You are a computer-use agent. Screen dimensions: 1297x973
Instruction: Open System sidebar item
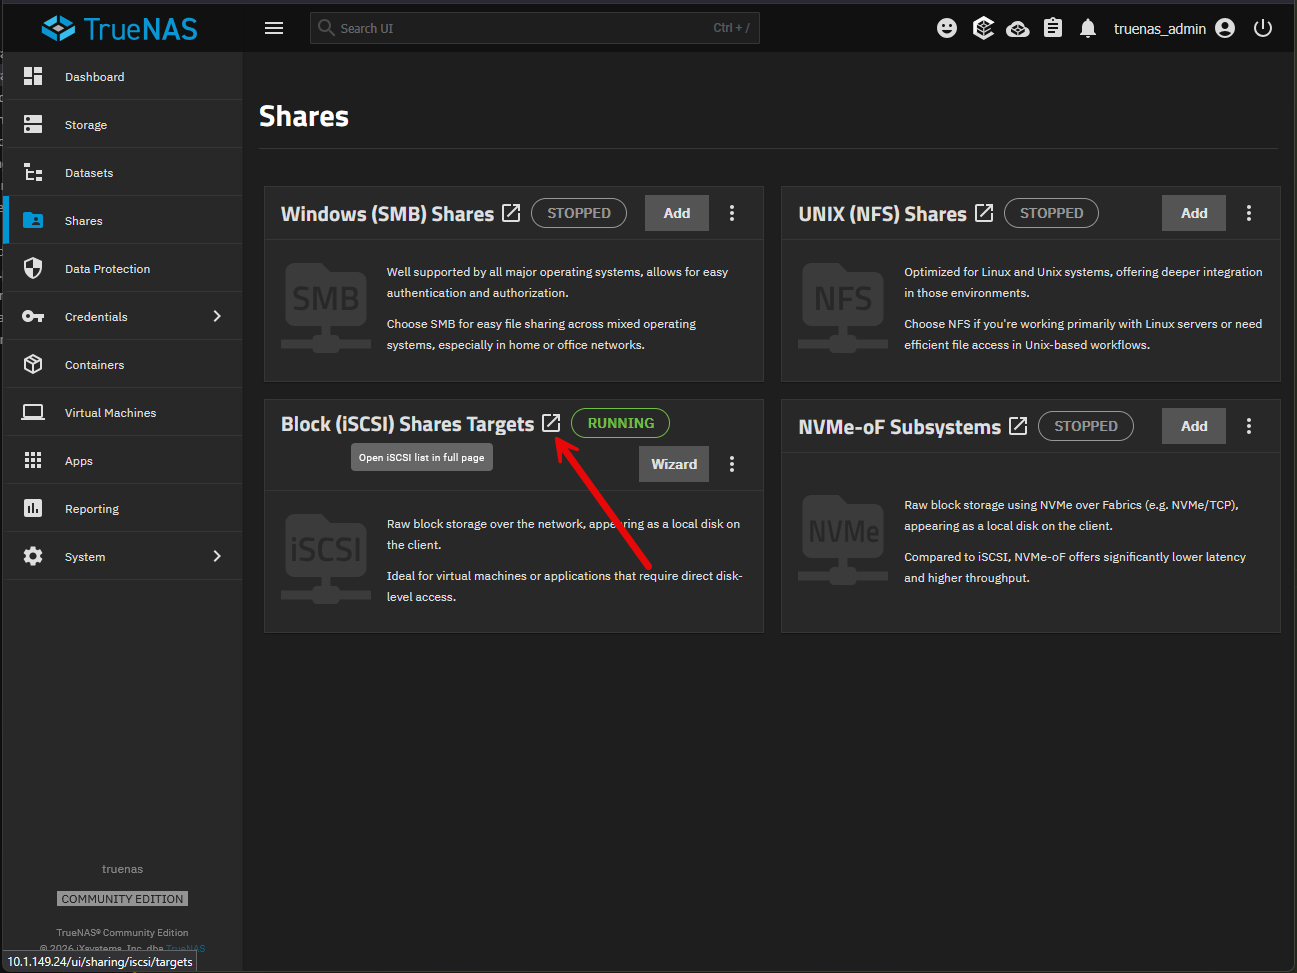[122, 556]
